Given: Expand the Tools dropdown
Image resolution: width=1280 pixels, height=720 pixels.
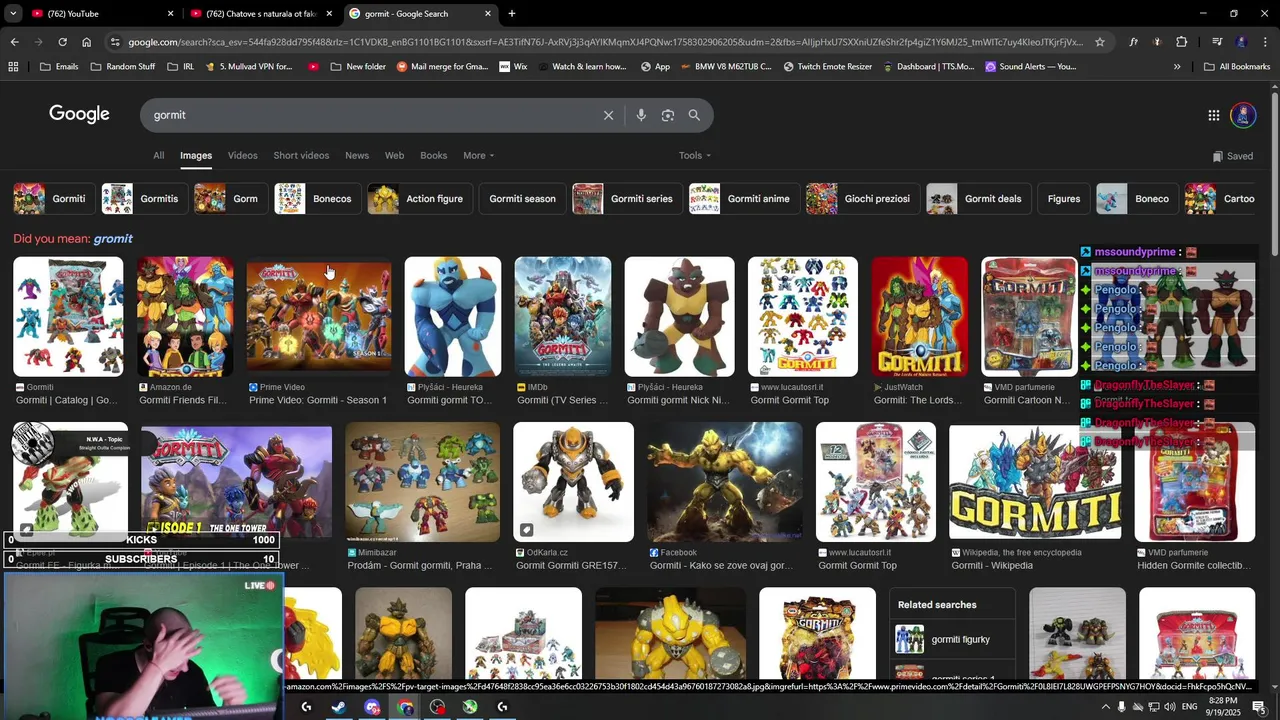Looking at the screenshot, I should click(x=695, y=156).
